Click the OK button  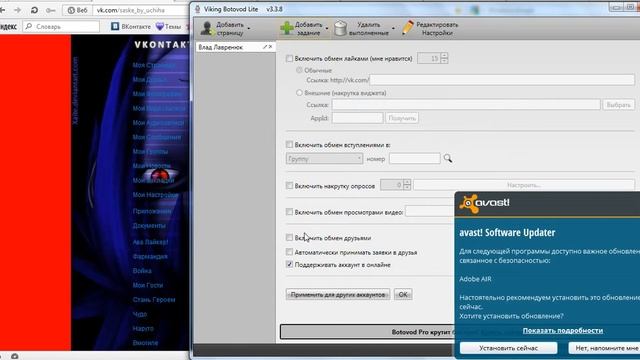coord(403,294)
